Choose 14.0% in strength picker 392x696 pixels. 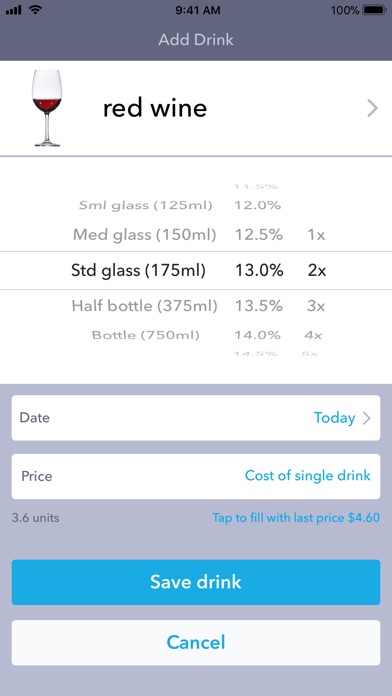[257, 335]
